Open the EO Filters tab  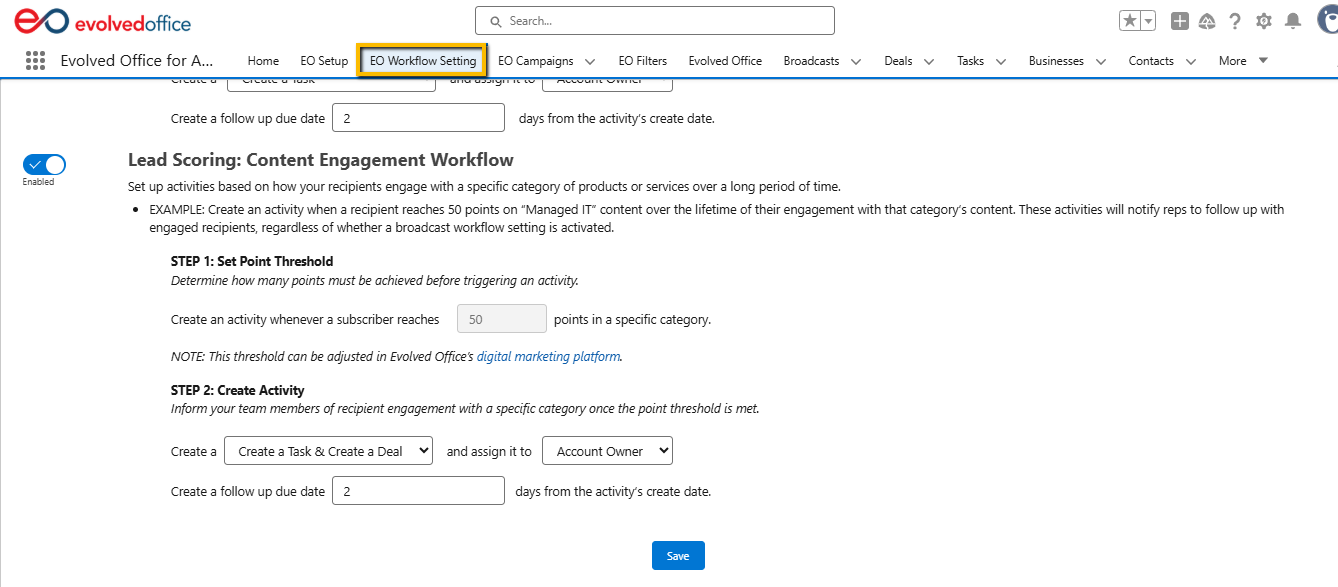point(643,61)
